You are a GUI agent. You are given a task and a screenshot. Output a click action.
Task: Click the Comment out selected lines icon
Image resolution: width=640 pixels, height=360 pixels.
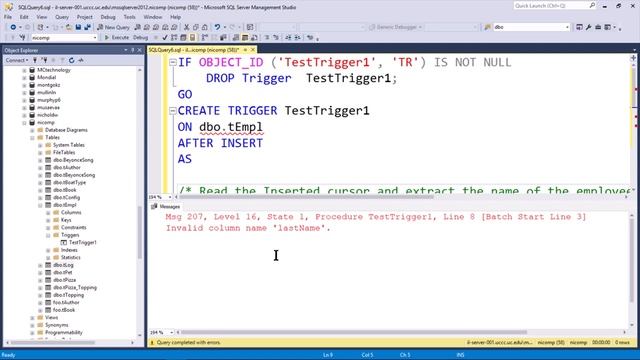267,38
